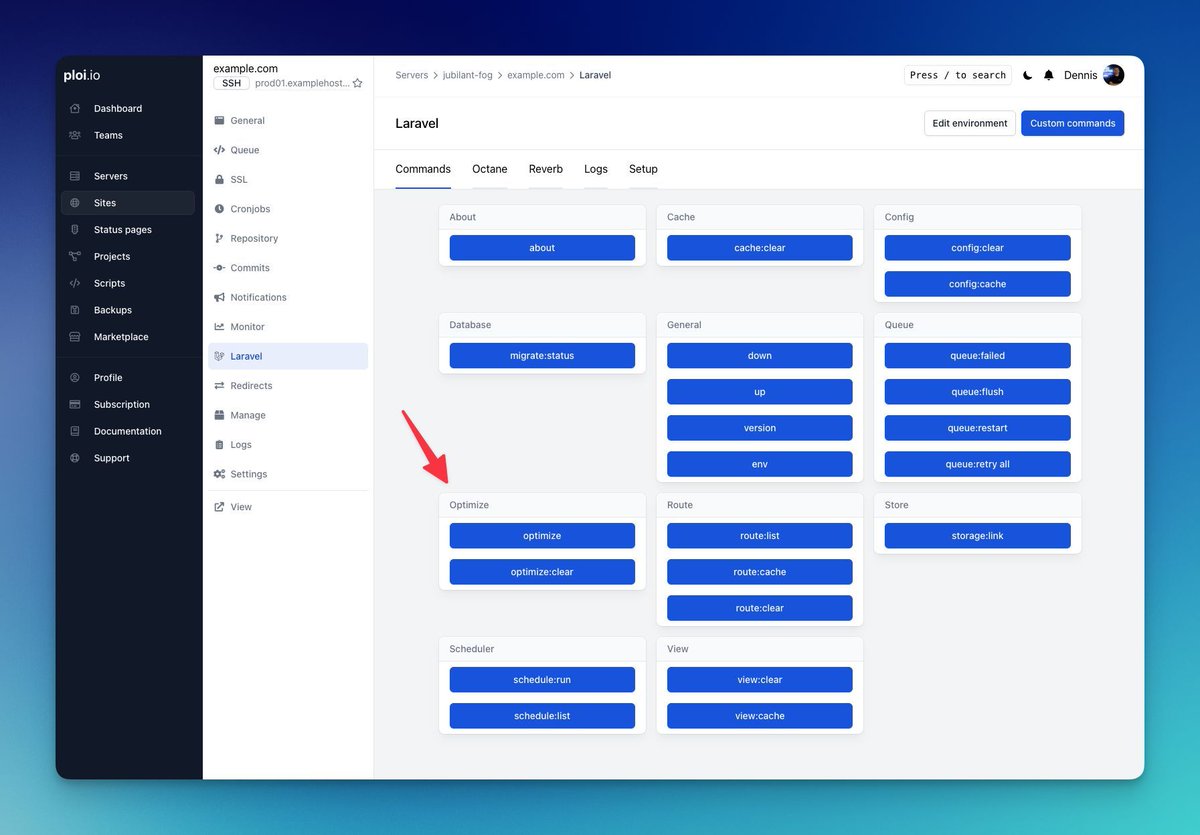The width and height of the screenshot is (1200, 835).
Task: Switch to the Setup tab
Action: (643, 169)
